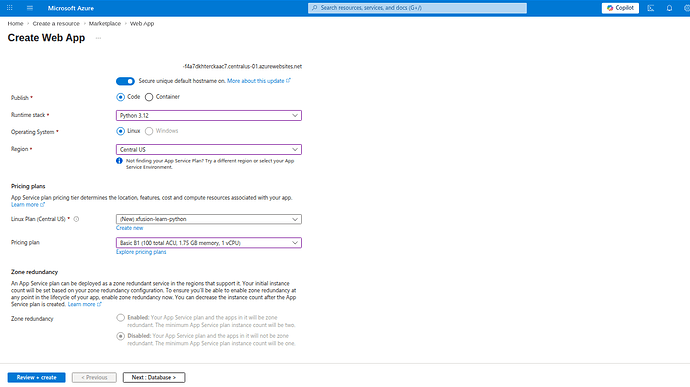
Task: Toggle Secure unique default hostname switch
Action: tap(125, 81)
